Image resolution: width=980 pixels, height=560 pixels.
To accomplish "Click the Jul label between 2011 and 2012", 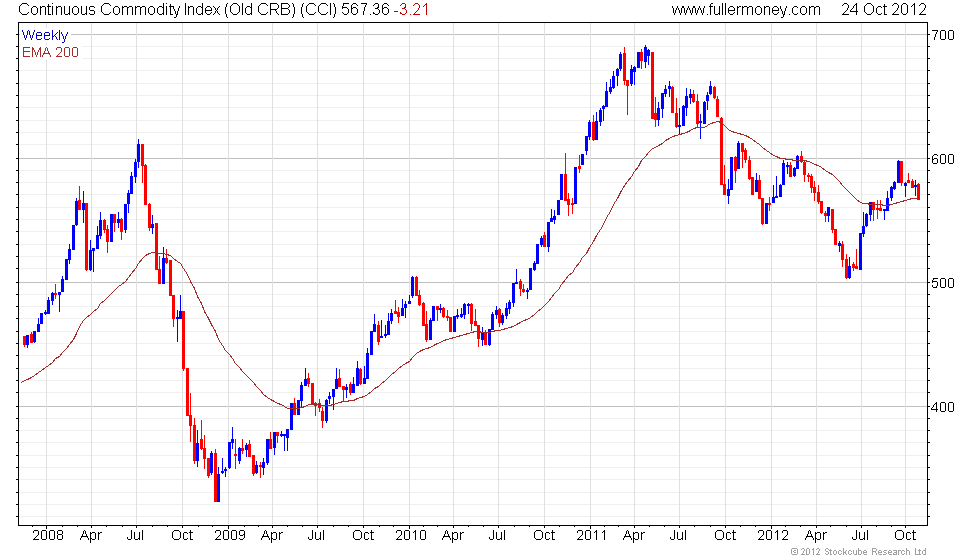I will click(x=678, y=536).
